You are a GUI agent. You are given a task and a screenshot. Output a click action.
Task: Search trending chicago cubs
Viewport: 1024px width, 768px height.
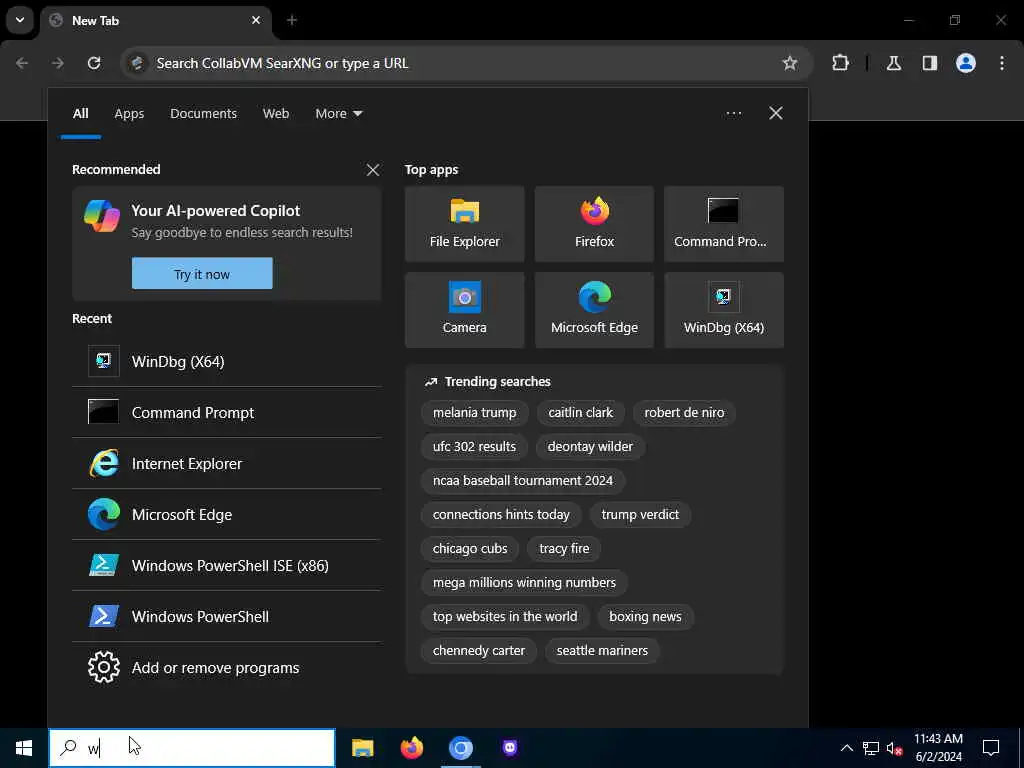coord(470,549)
